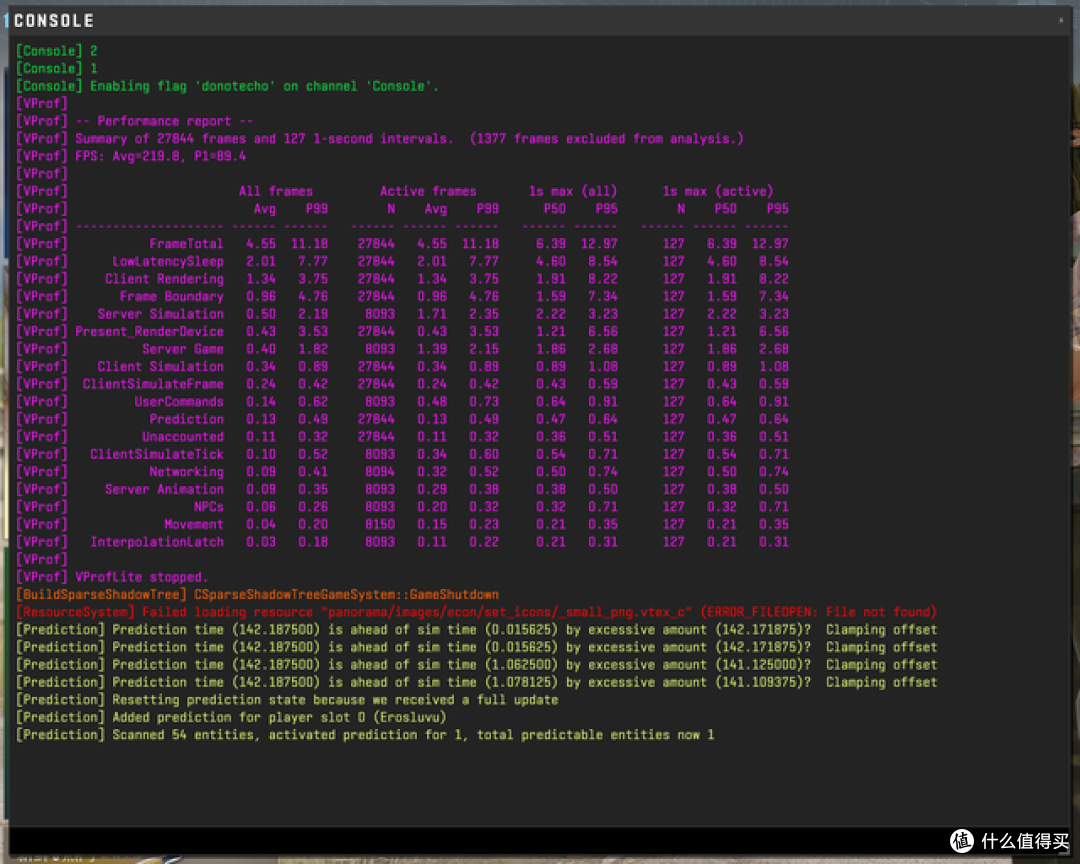Image resolution: width=1080 pixels, height=864 pixels.
Task: Select the "Unaccounted" row label
Action: click(183, 437)
